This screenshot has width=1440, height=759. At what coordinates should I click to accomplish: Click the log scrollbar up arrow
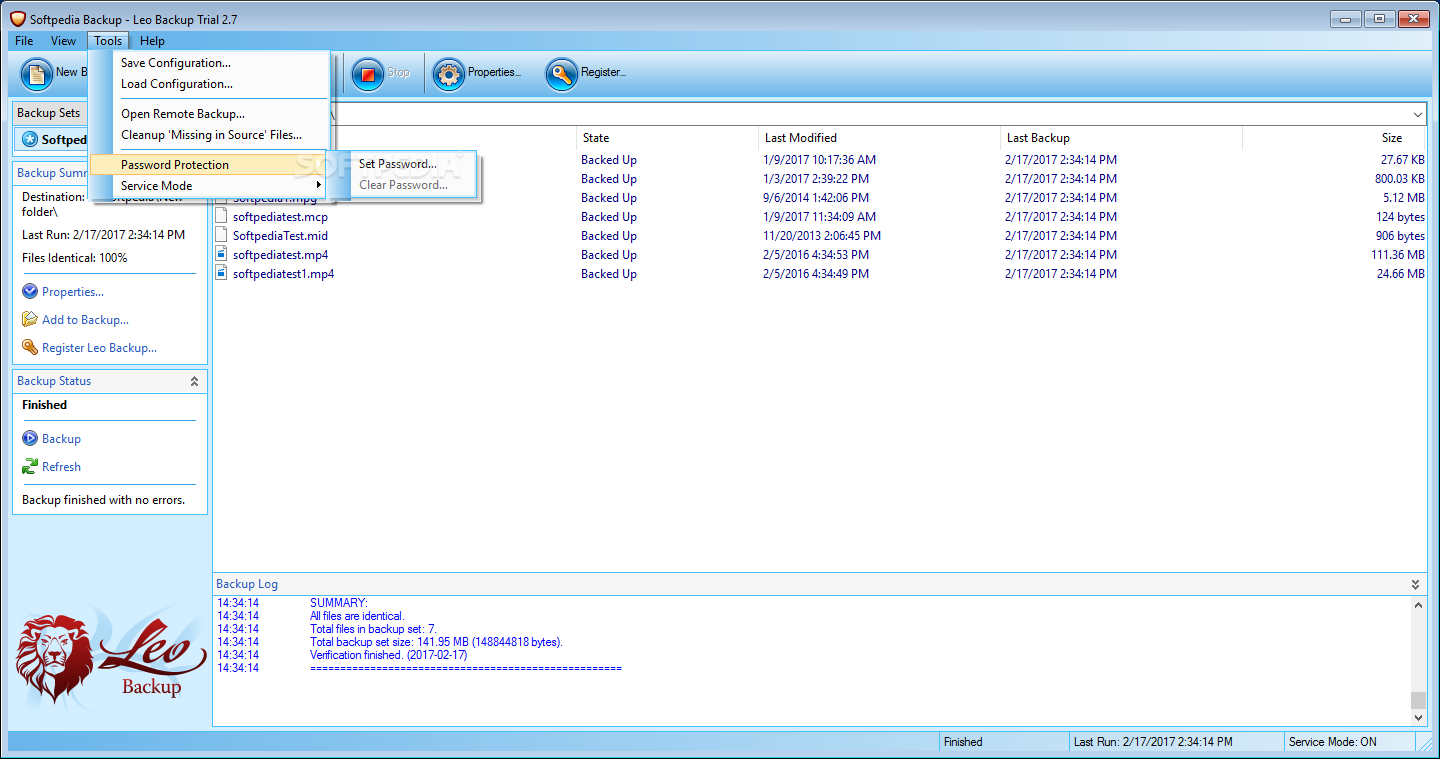click(1418, 605)
